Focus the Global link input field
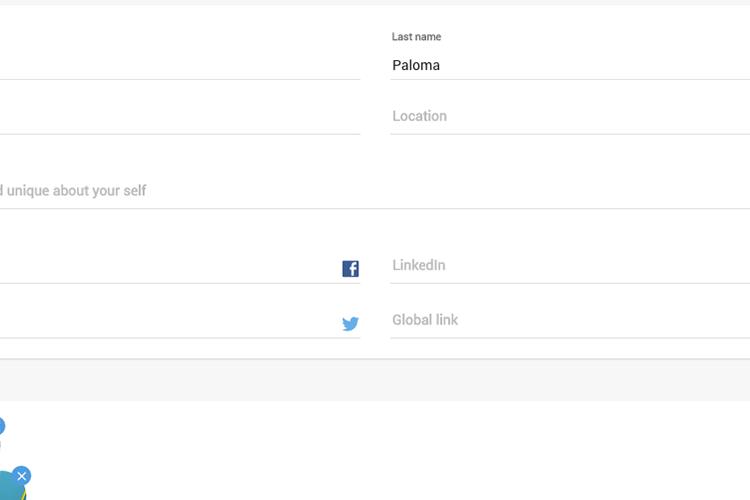 click(570, 320)
